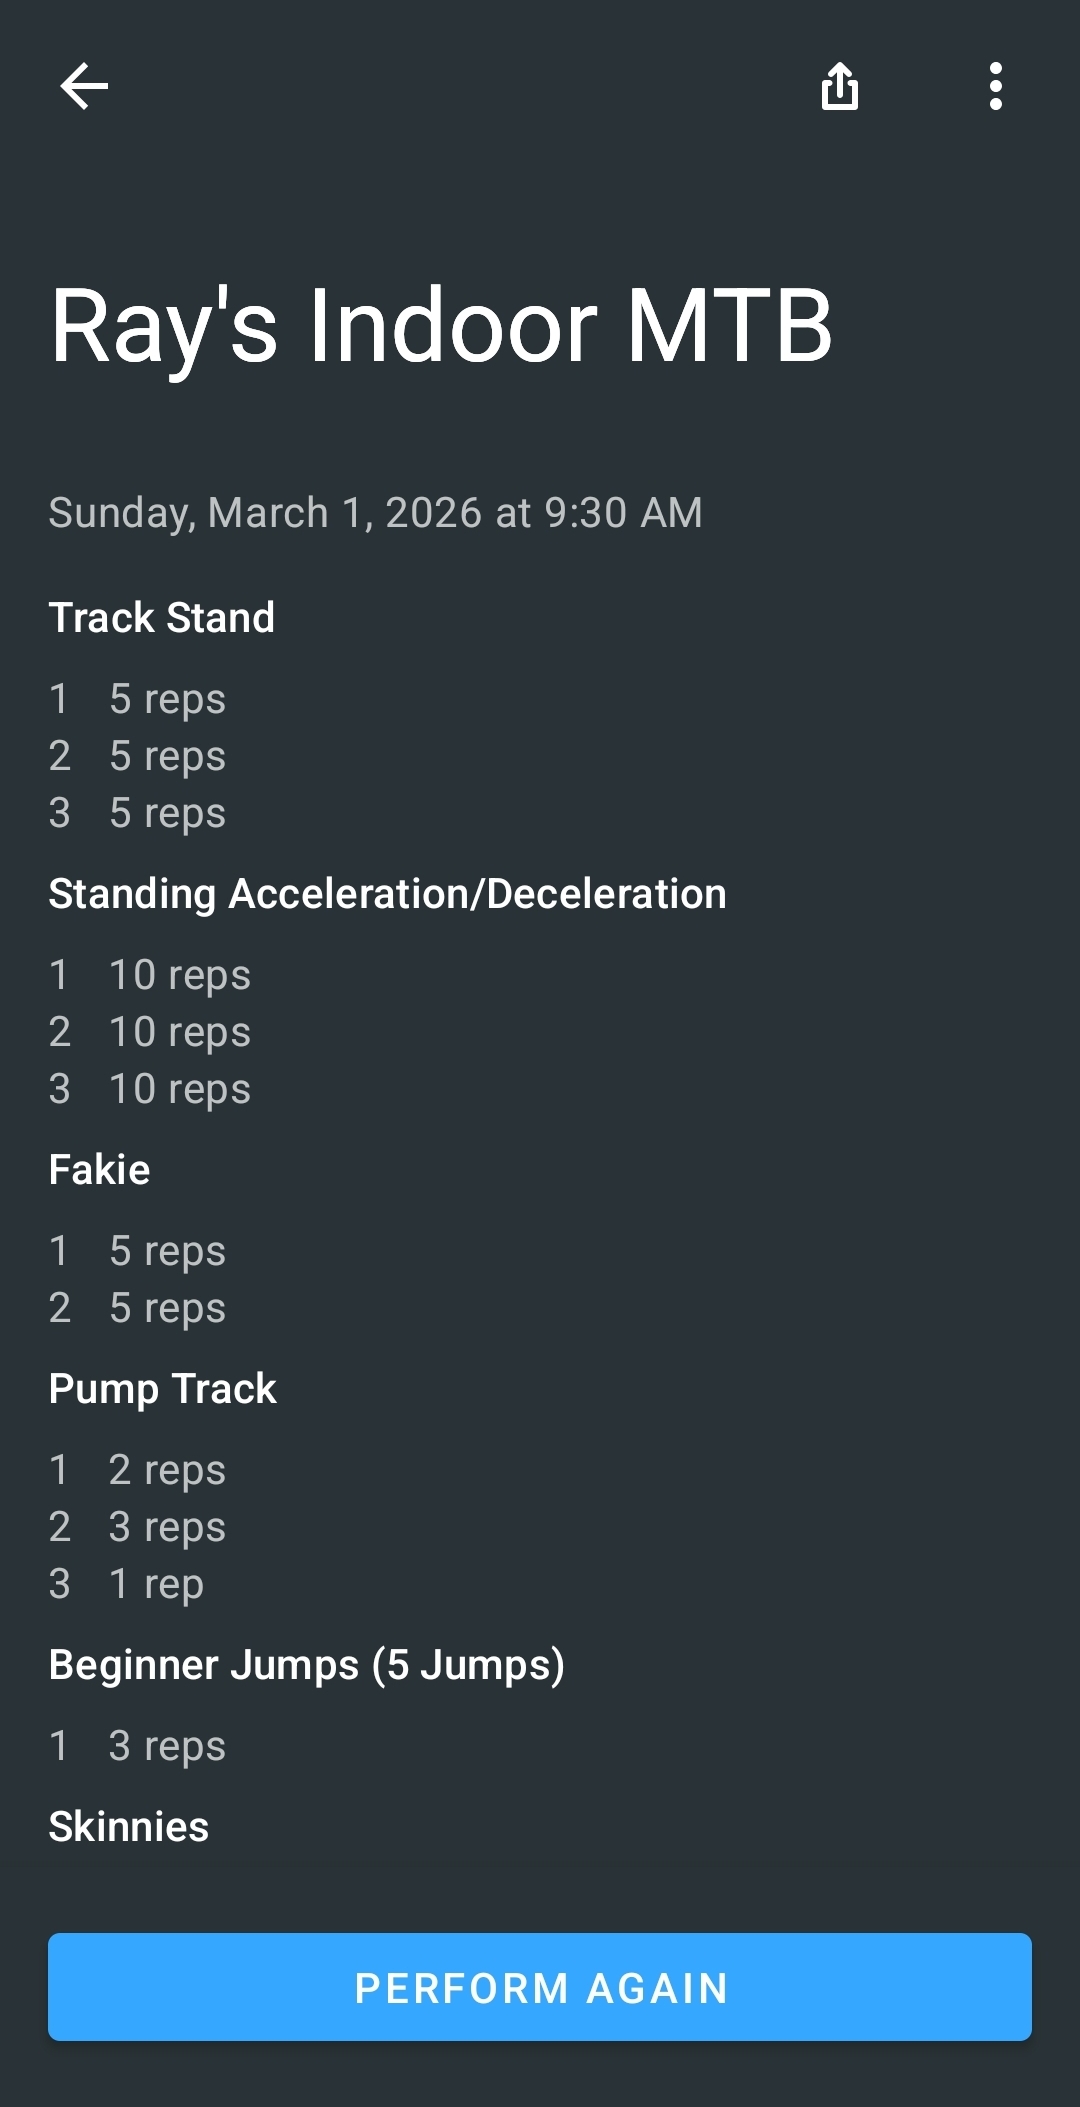Screen dimensions: 1080x2107
Task: Select the Ray's Indoor MTB title
Action: [x=441, y=327]
